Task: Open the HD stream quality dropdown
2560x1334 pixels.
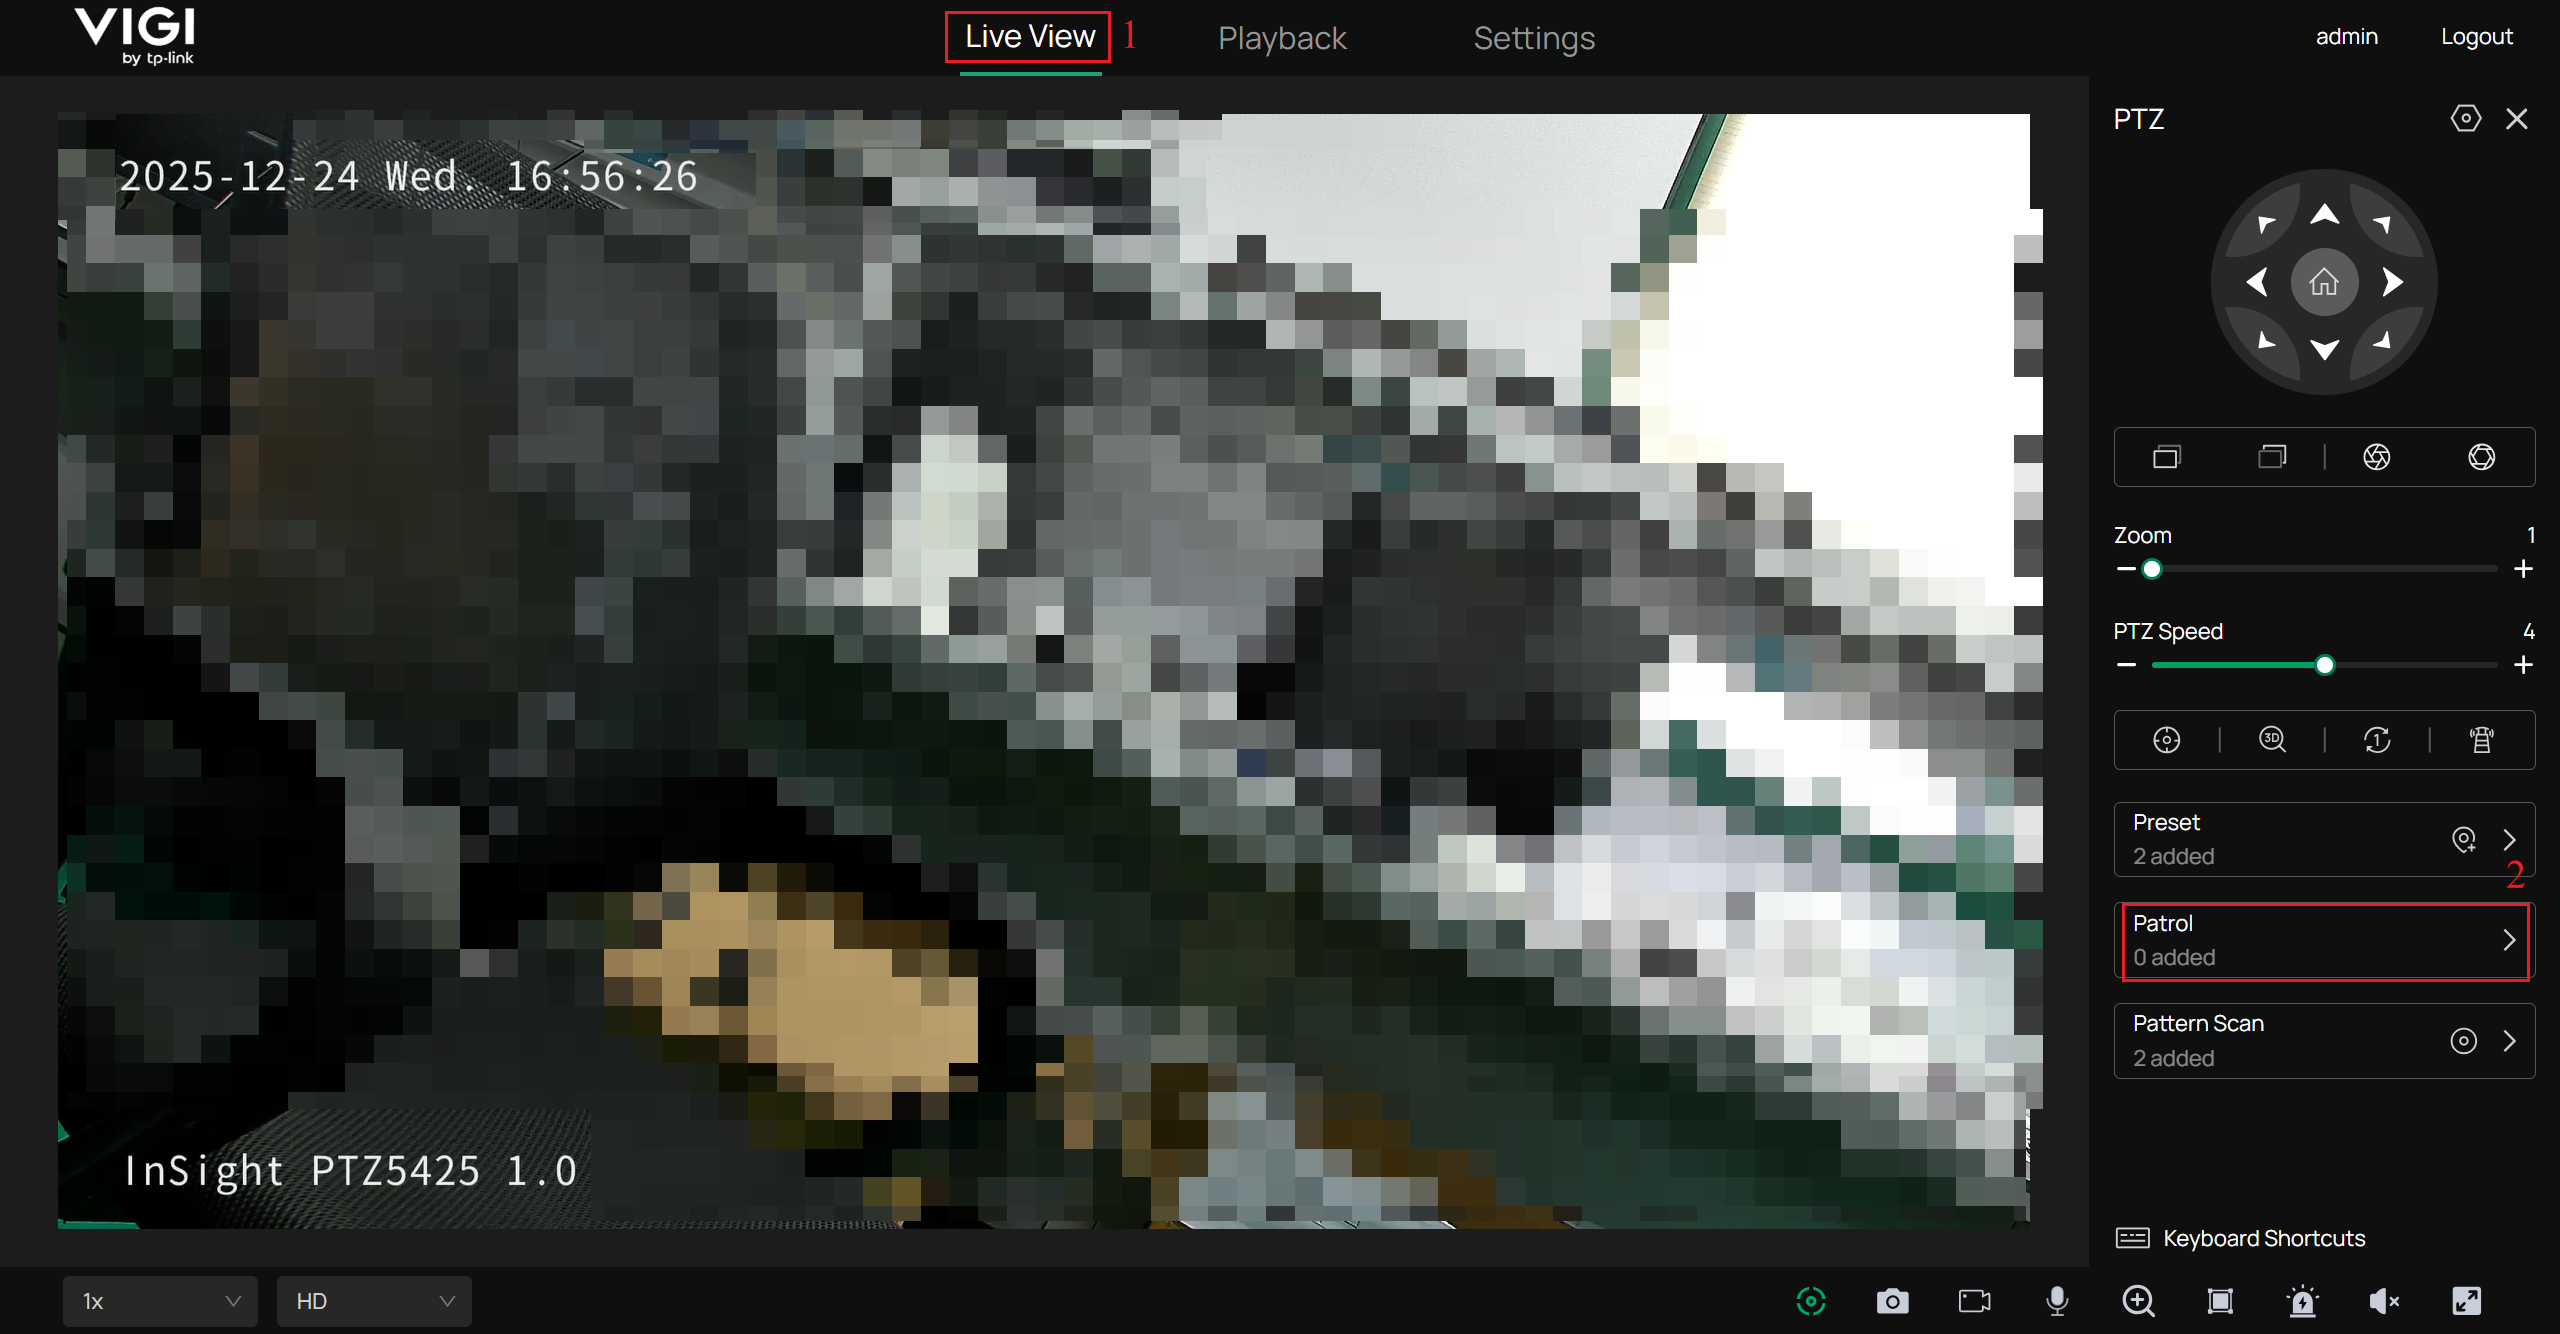Action: click(x=373, y=1301)
